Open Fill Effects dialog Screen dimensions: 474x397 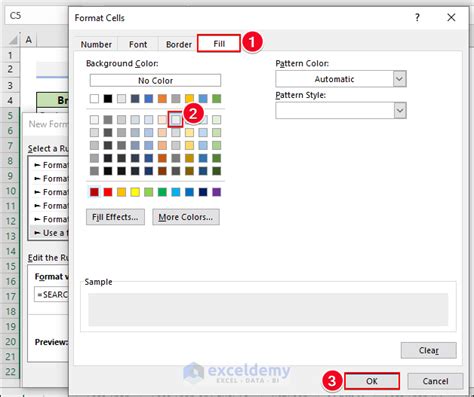click(115, 217)
